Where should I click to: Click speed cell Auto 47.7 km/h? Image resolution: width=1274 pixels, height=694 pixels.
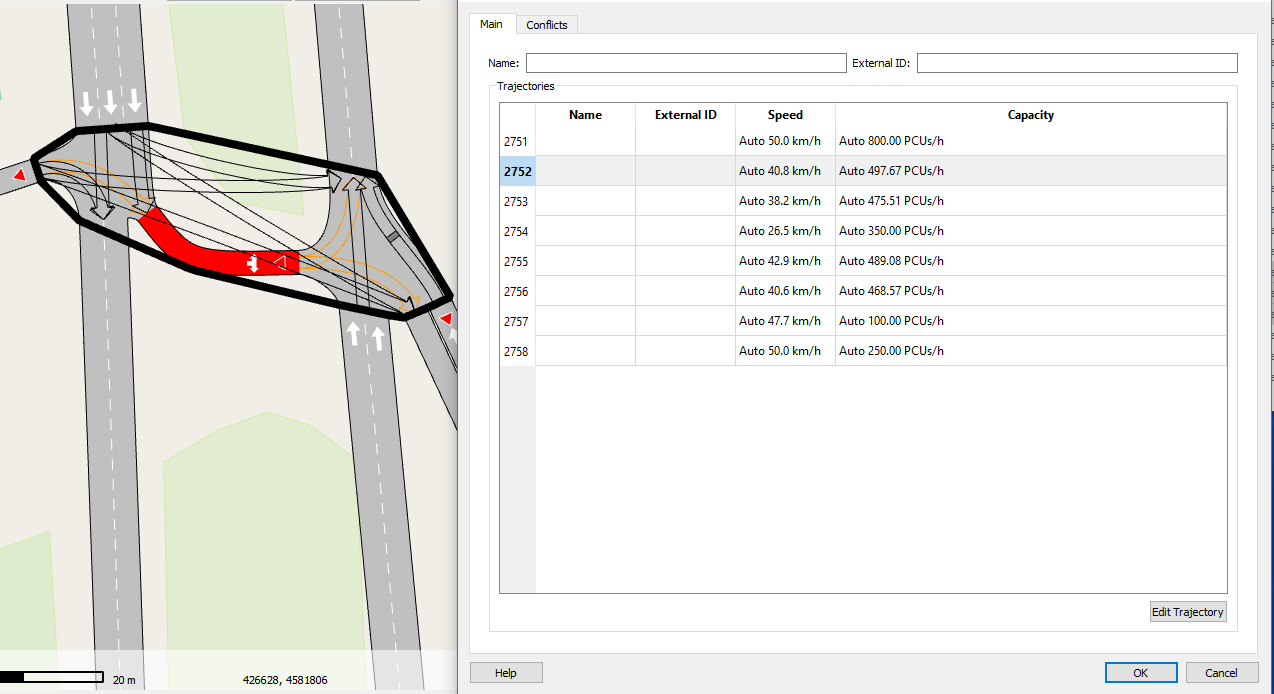[785, 321]
